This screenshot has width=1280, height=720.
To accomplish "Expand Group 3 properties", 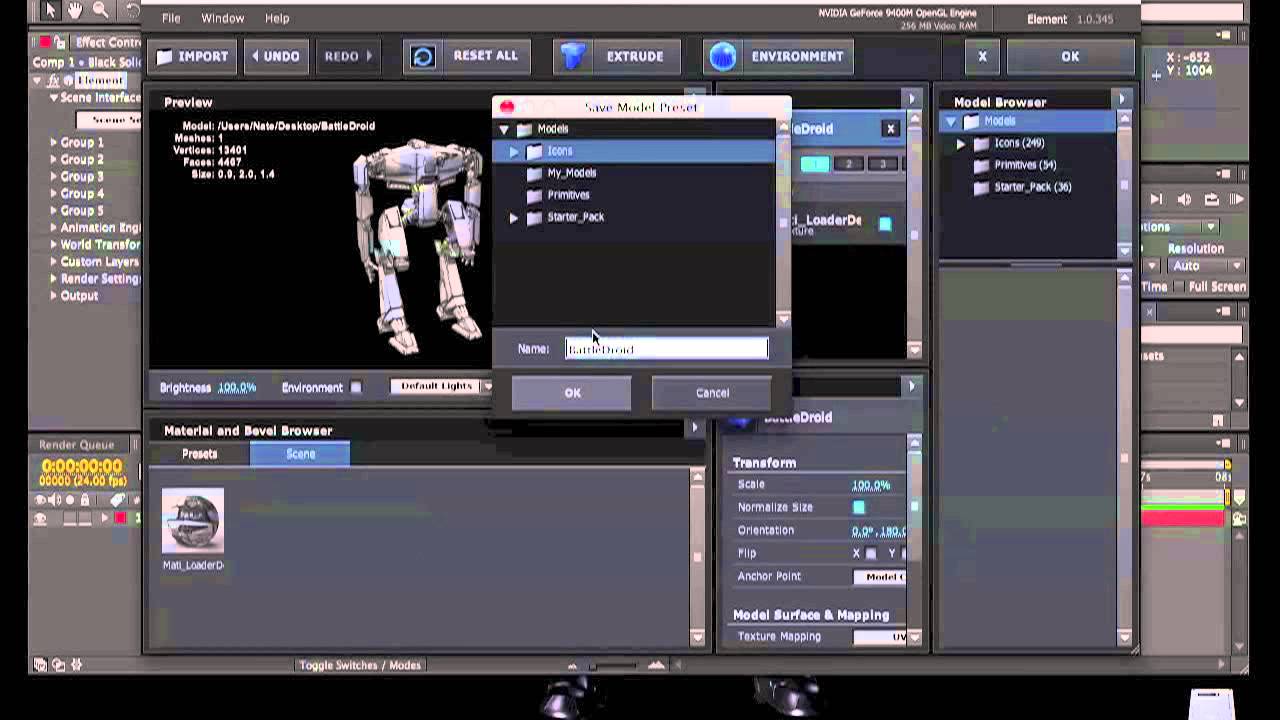I will click(53, 176).
